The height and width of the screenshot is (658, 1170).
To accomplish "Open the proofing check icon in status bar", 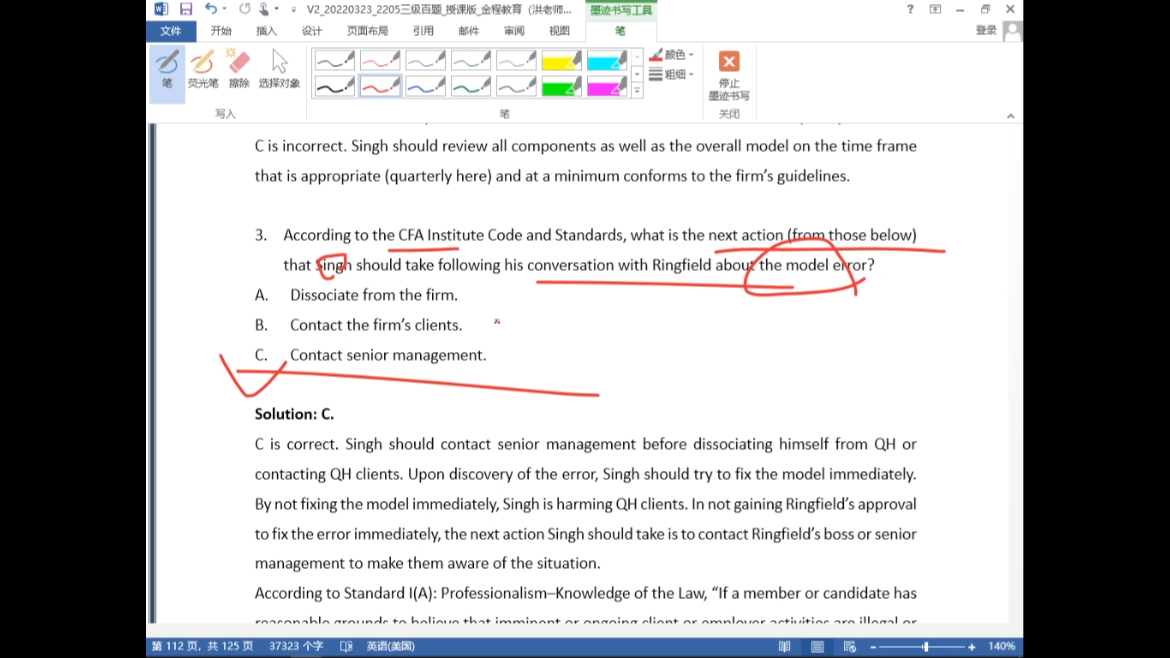I will click(346, 647).
